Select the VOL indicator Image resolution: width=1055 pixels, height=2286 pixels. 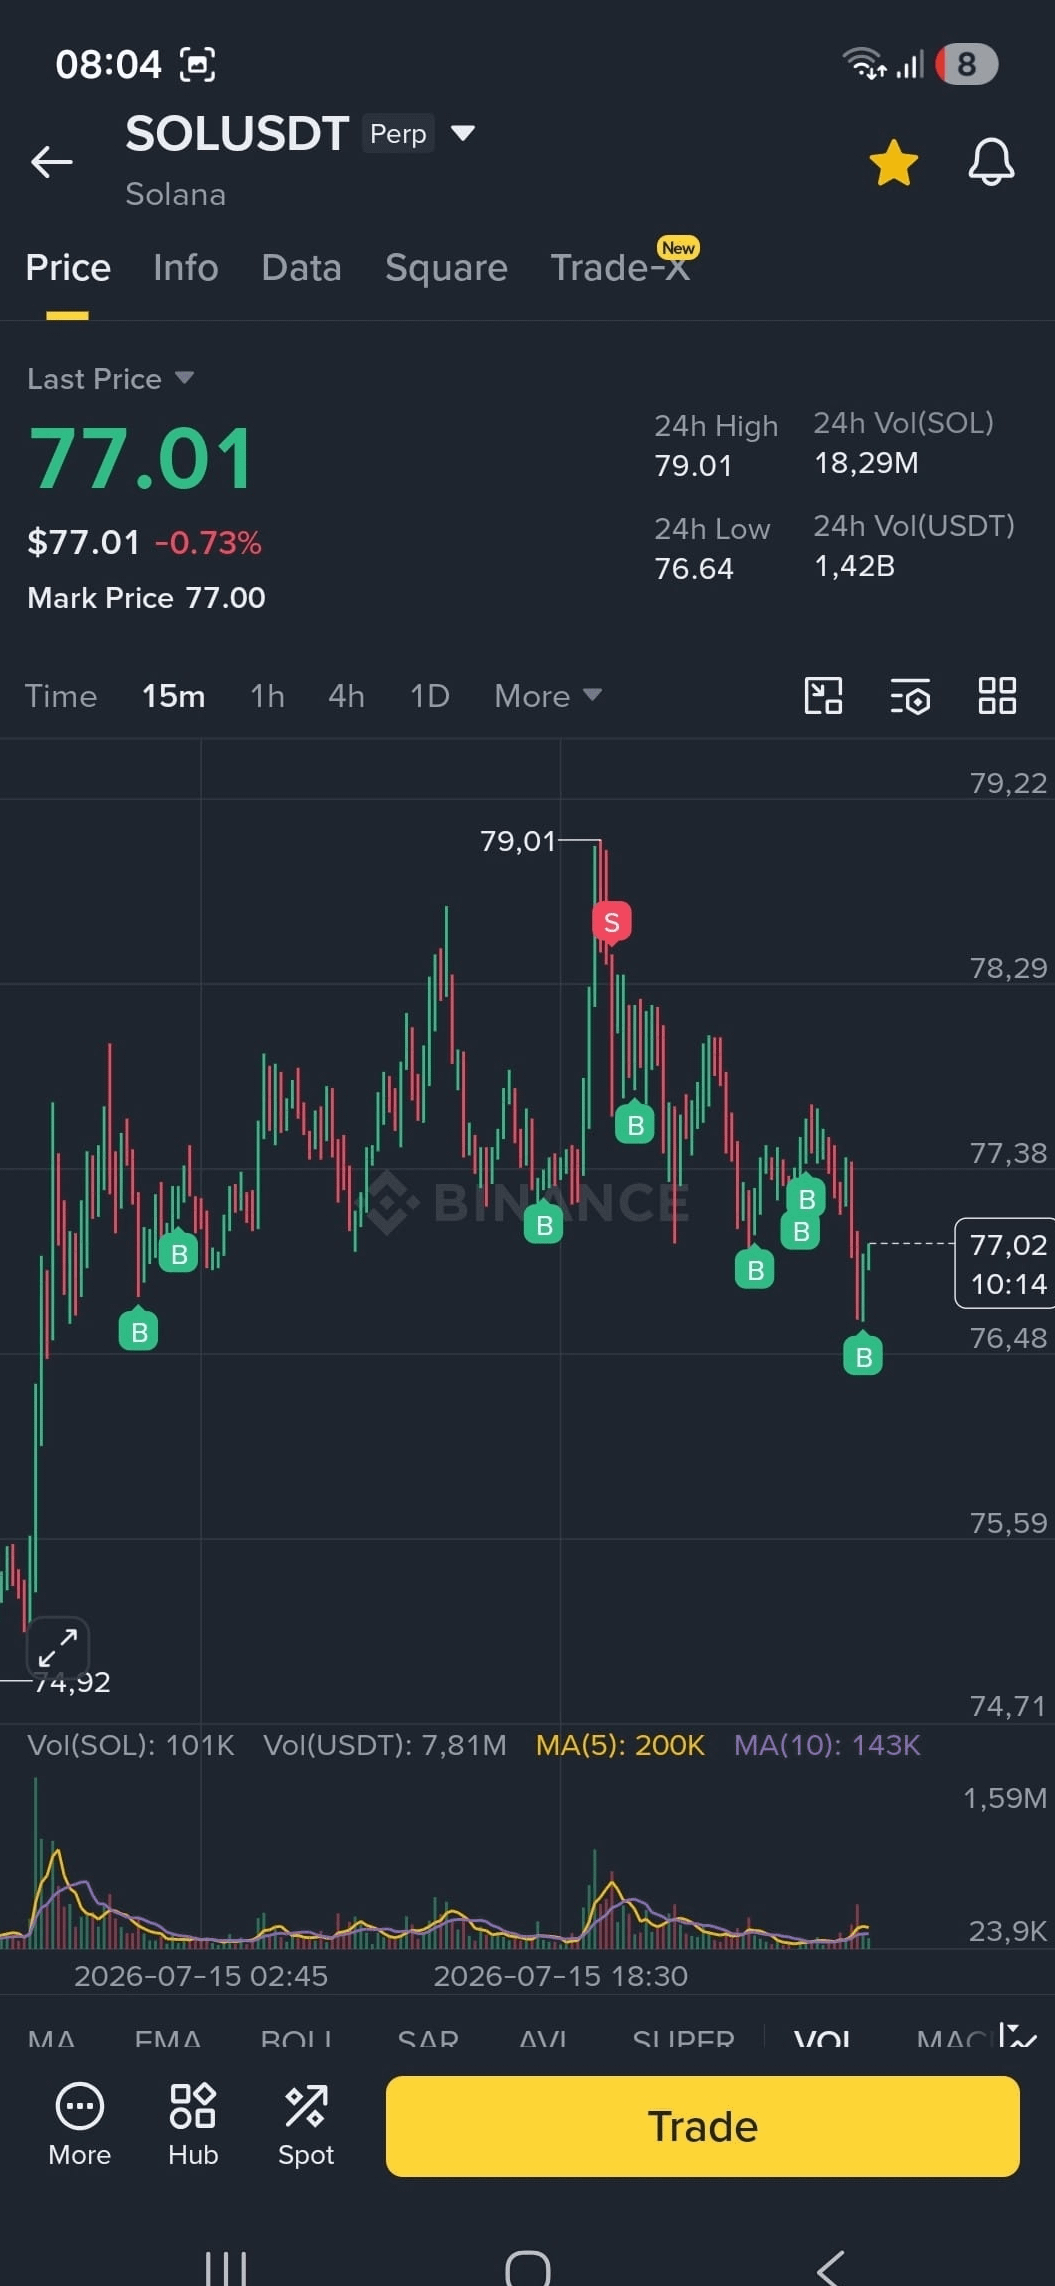pos(823,2037)
